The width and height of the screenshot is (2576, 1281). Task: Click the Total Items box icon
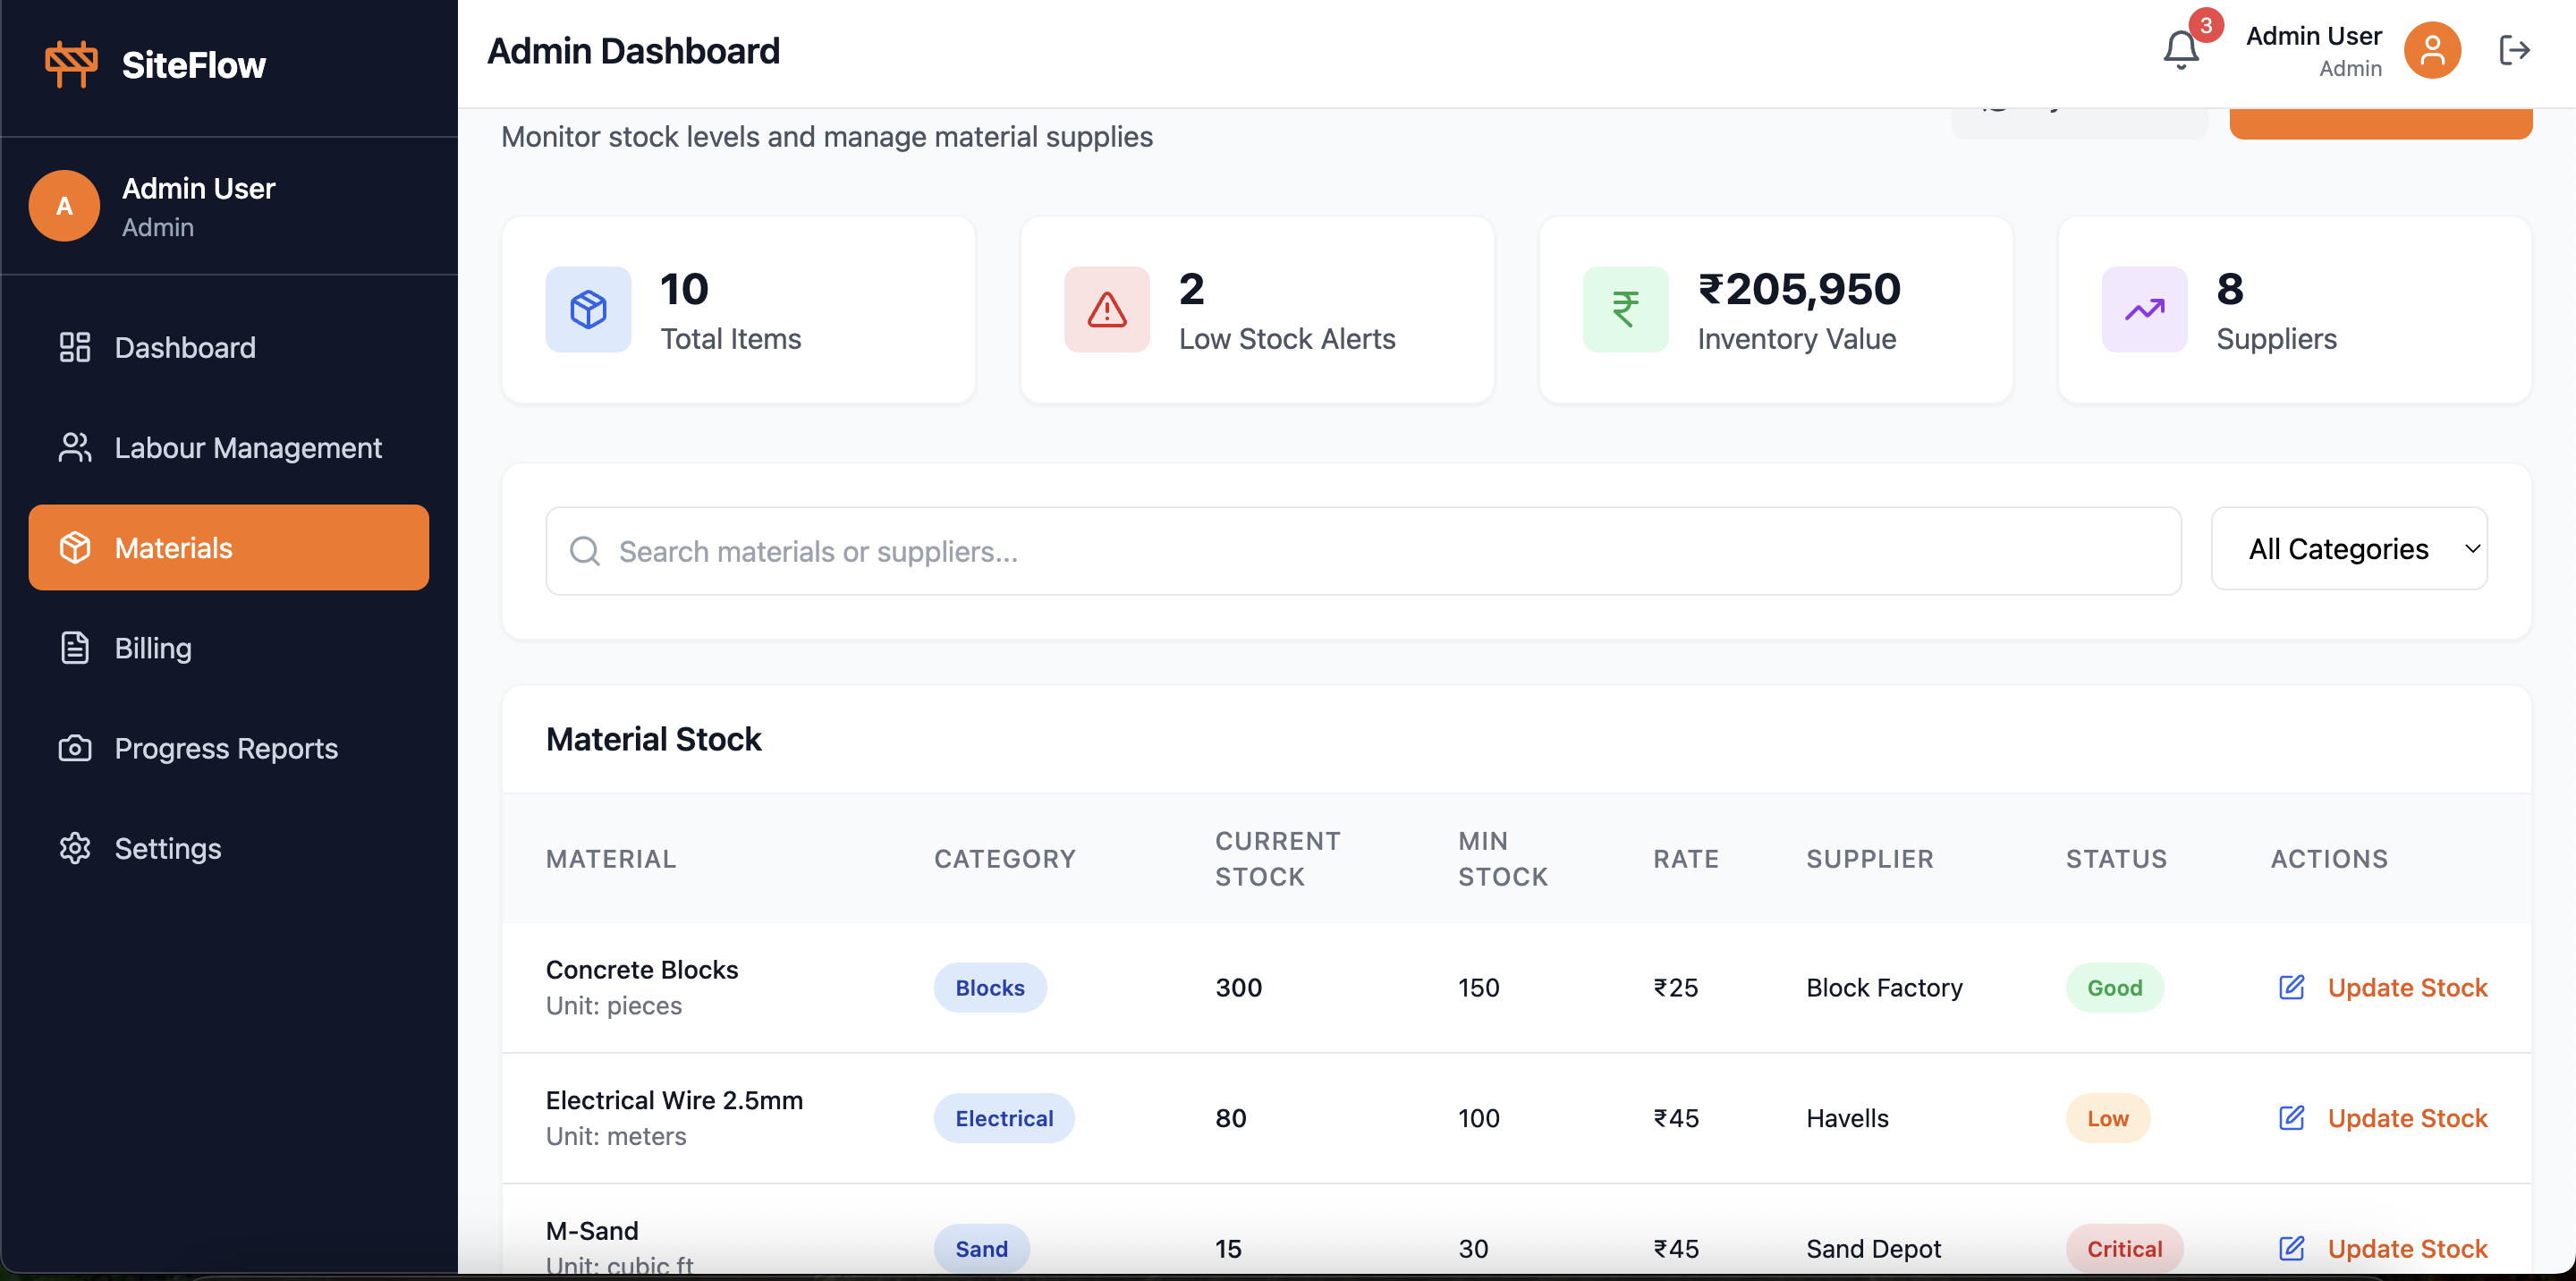(x=588, y=309)
